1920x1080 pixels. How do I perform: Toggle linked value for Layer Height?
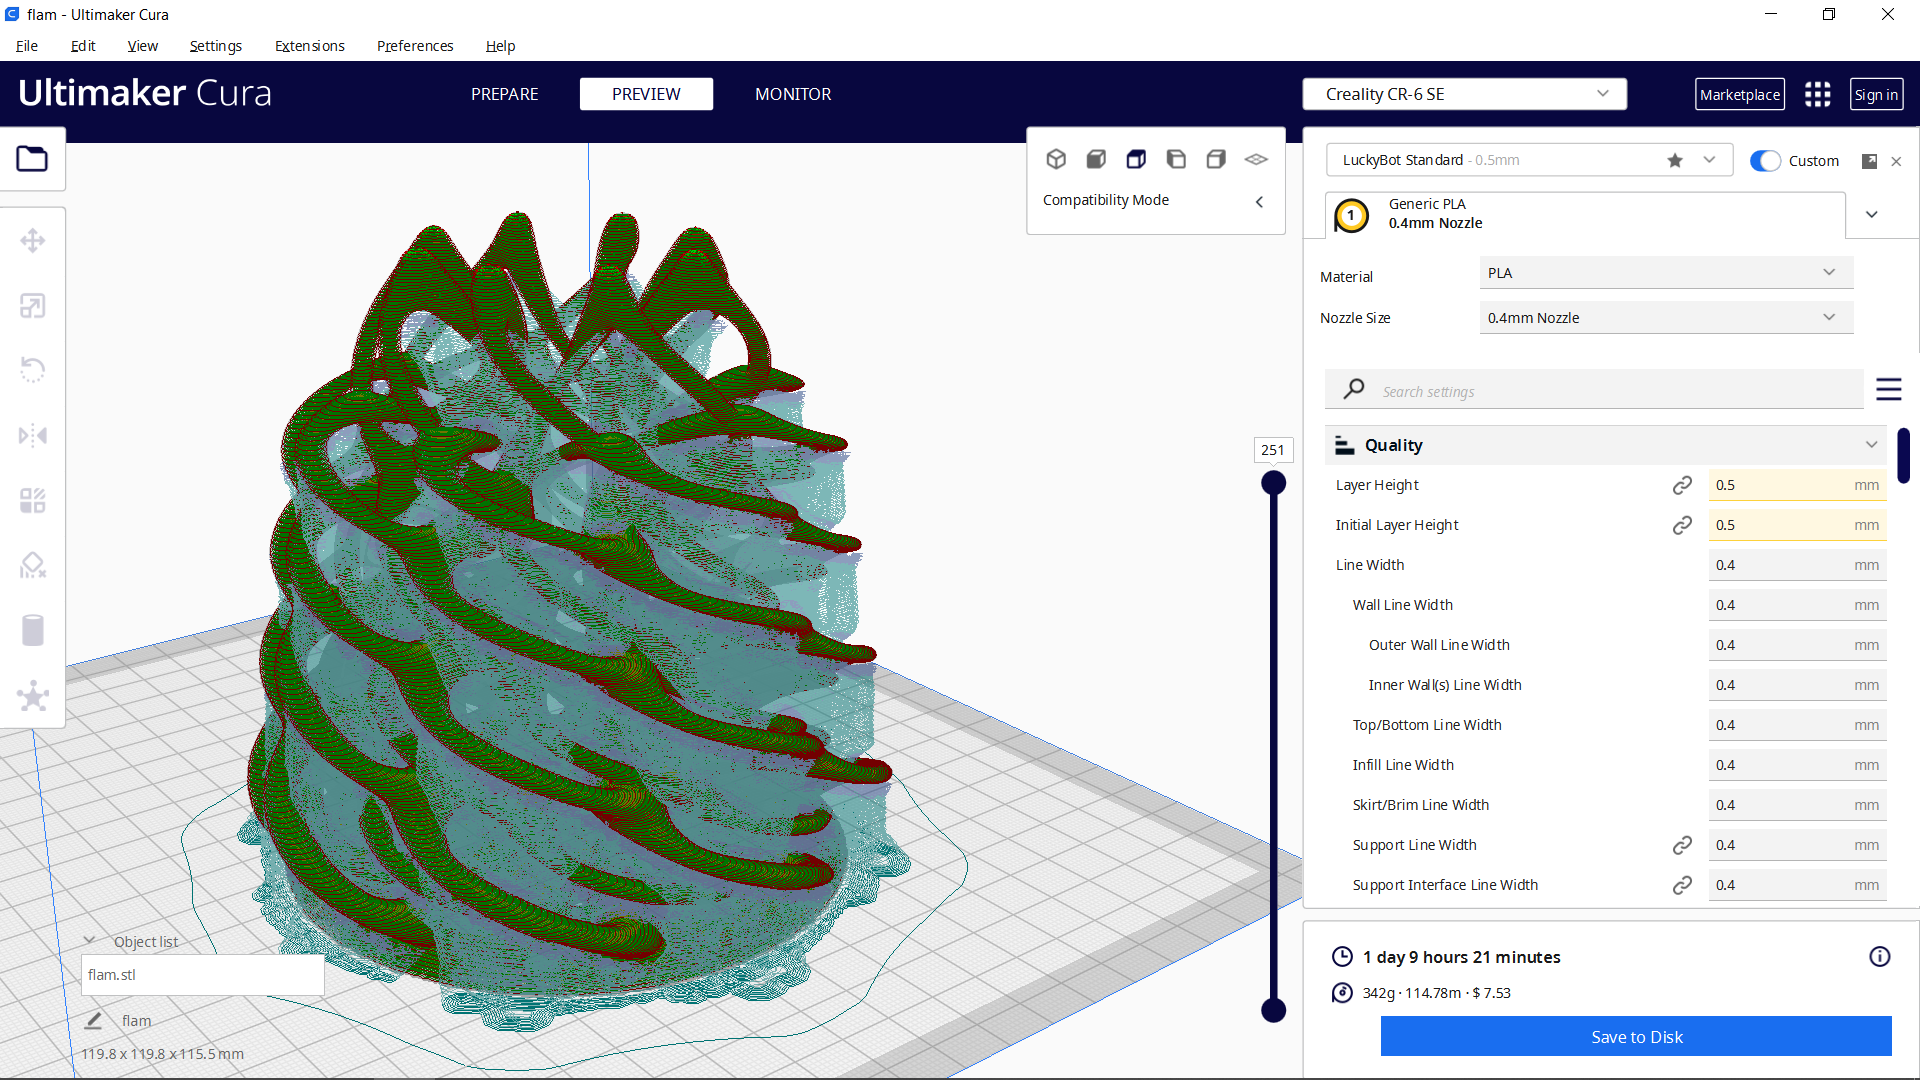[1682, 485]
